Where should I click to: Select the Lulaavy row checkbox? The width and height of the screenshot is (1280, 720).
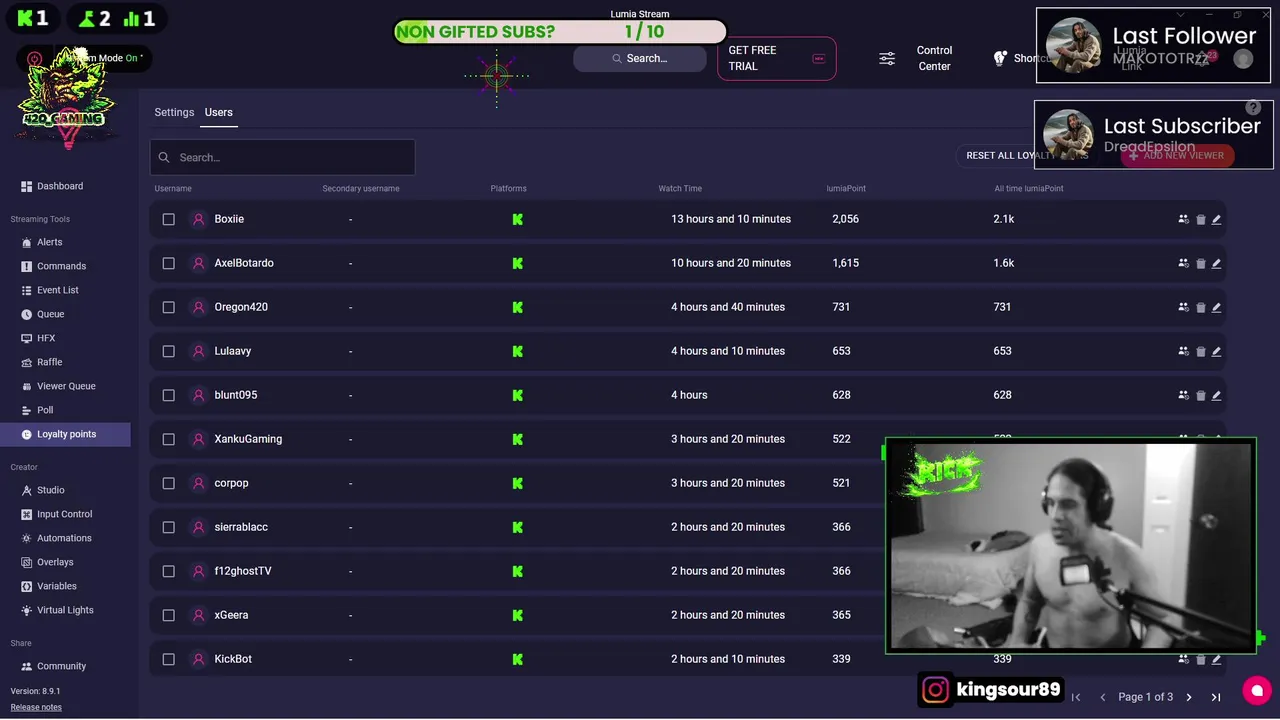click(168, 351)
